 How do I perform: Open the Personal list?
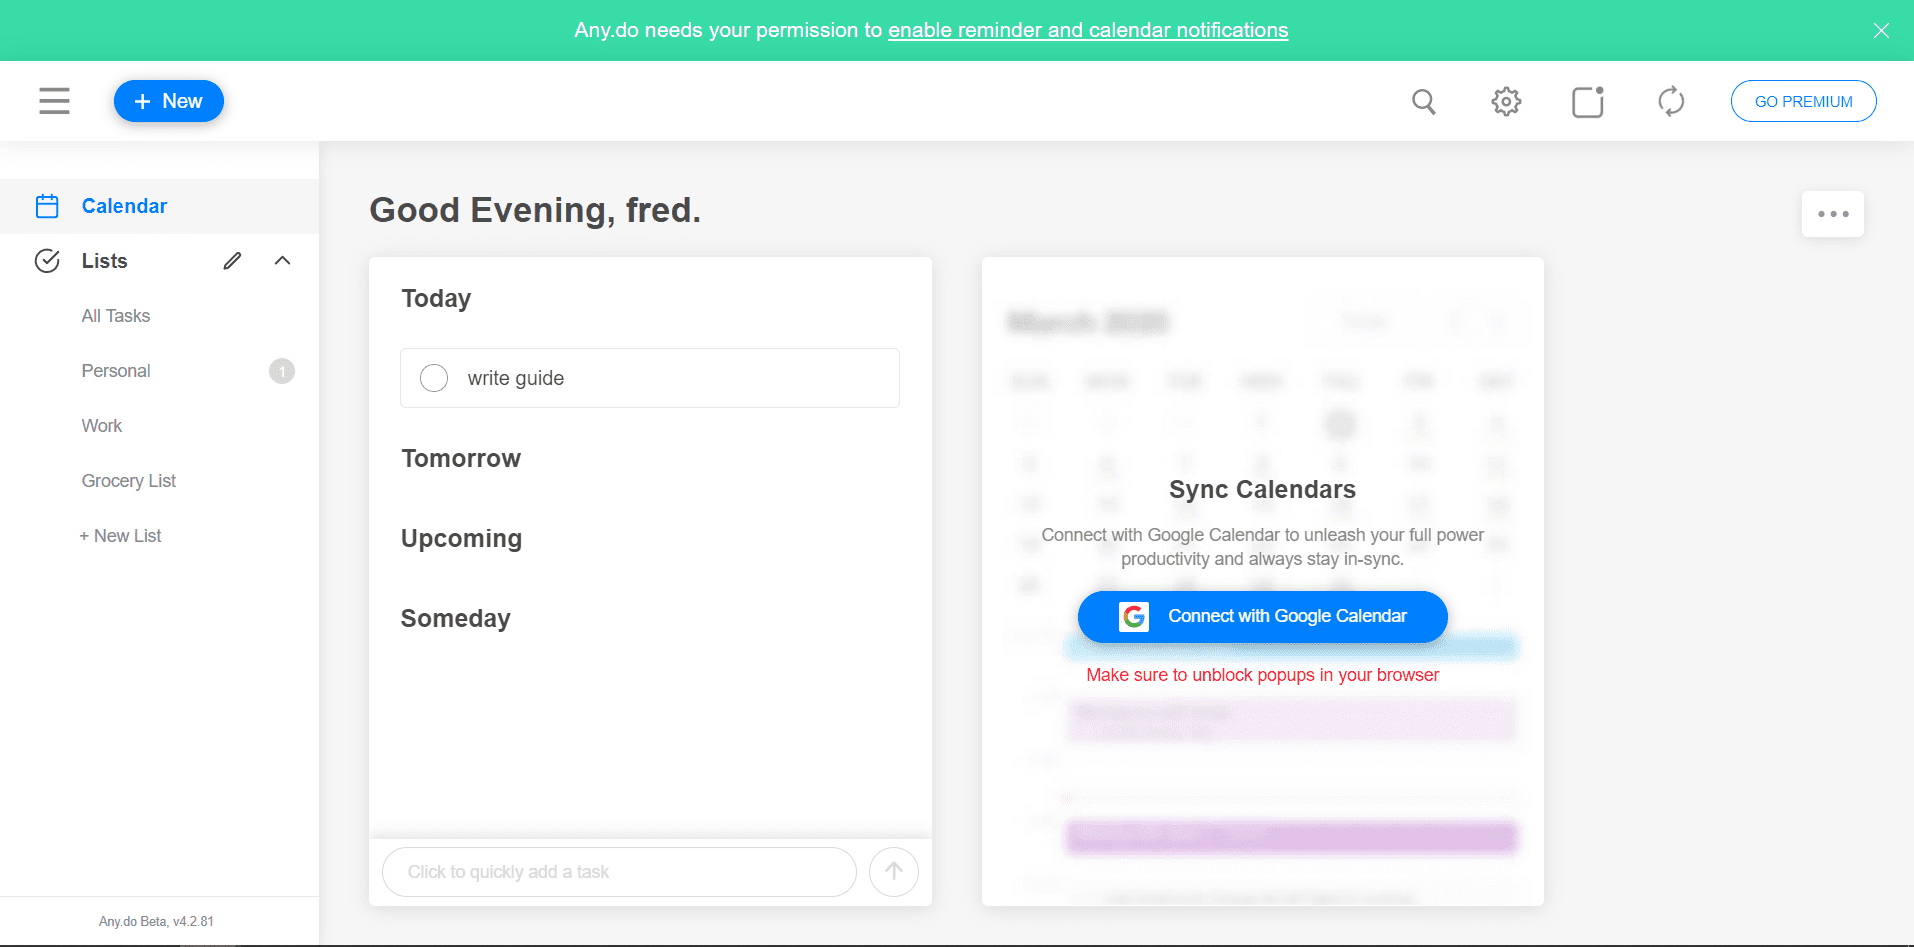click(116, 371)
